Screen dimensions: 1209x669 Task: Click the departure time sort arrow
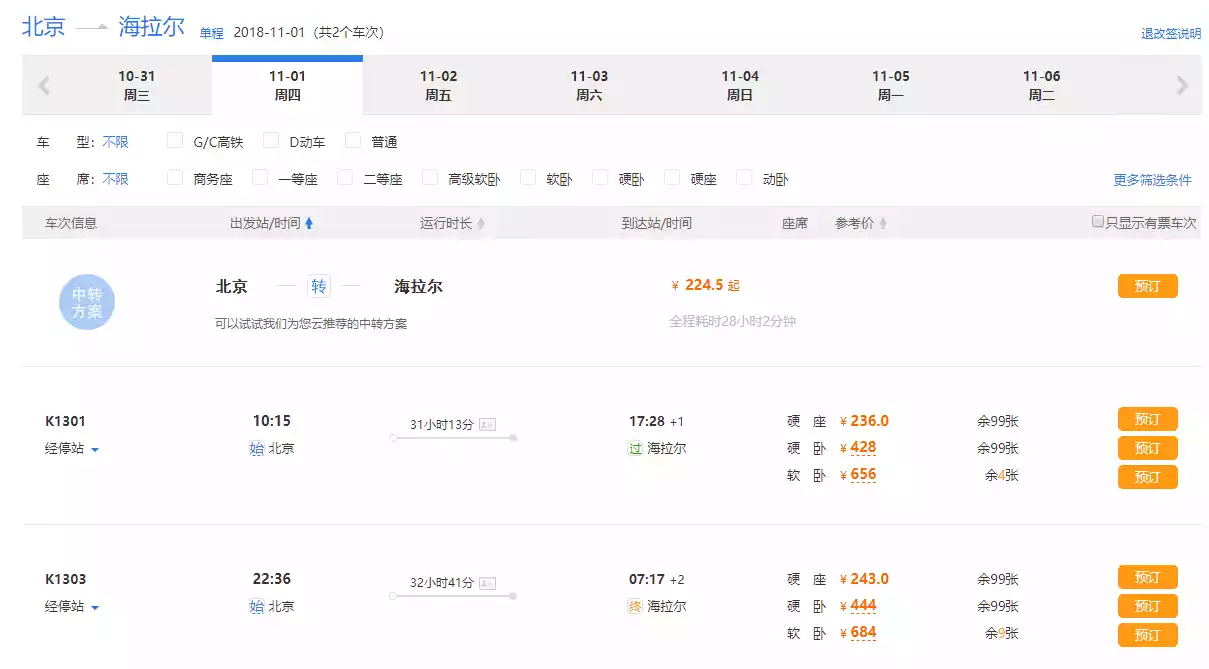[309, 224]
